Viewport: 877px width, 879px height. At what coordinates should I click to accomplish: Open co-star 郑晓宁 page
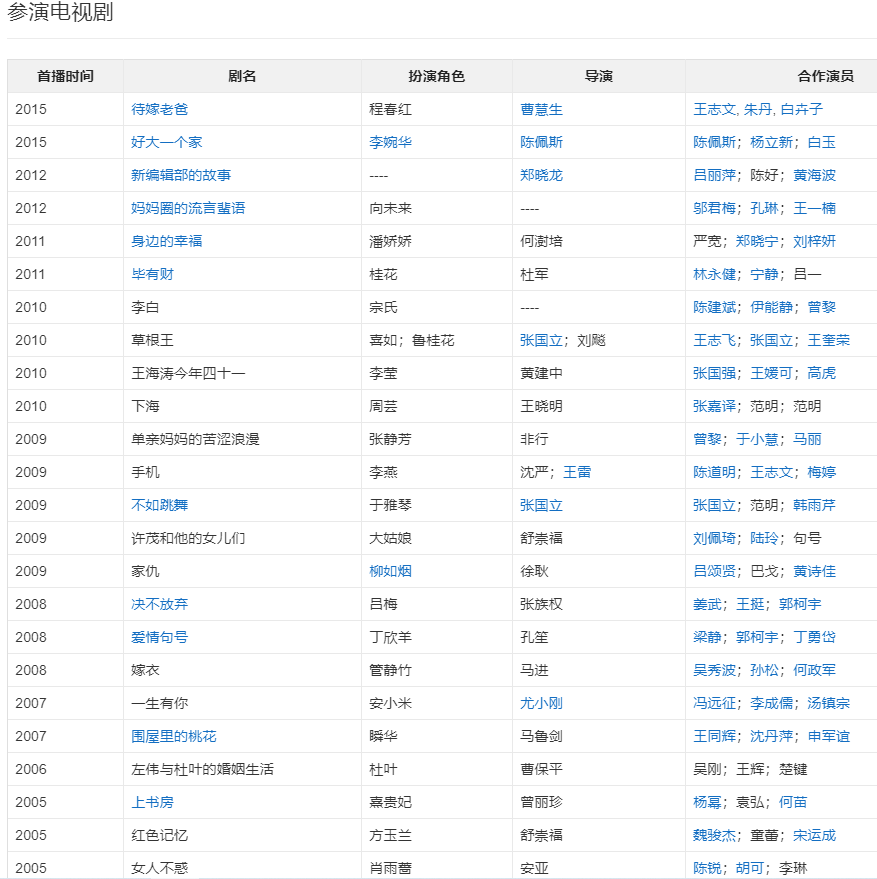(757, 242)
